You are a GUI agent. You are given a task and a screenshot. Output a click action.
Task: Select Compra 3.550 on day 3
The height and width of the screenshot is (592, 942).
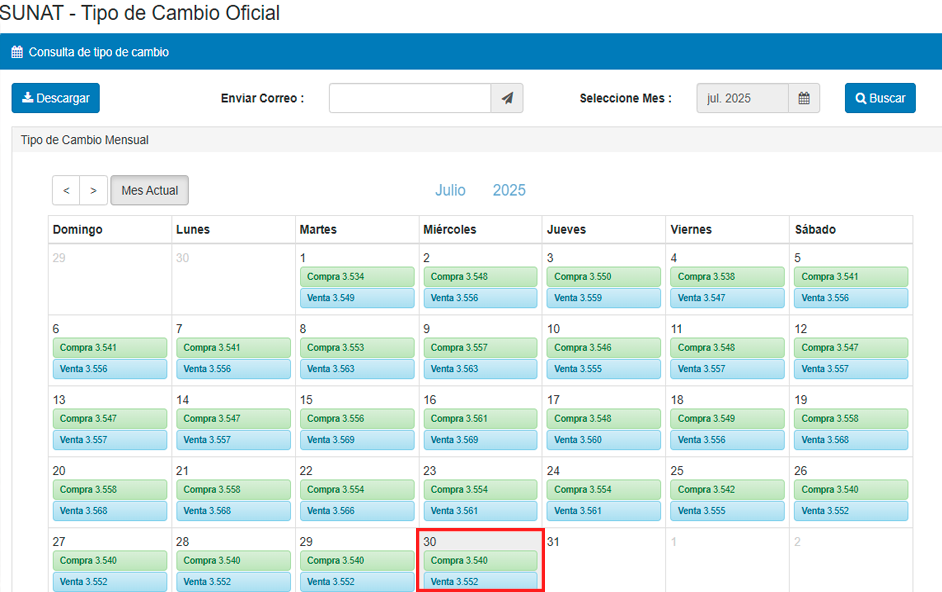pos(604,276)
